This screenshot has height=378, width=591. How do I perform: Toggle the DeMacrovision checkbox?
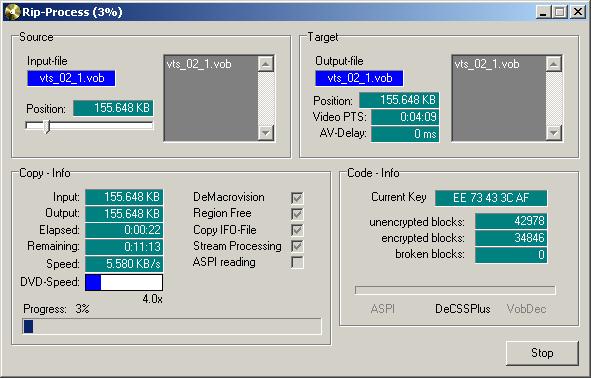pyautogui.click(x=297, y=197)
